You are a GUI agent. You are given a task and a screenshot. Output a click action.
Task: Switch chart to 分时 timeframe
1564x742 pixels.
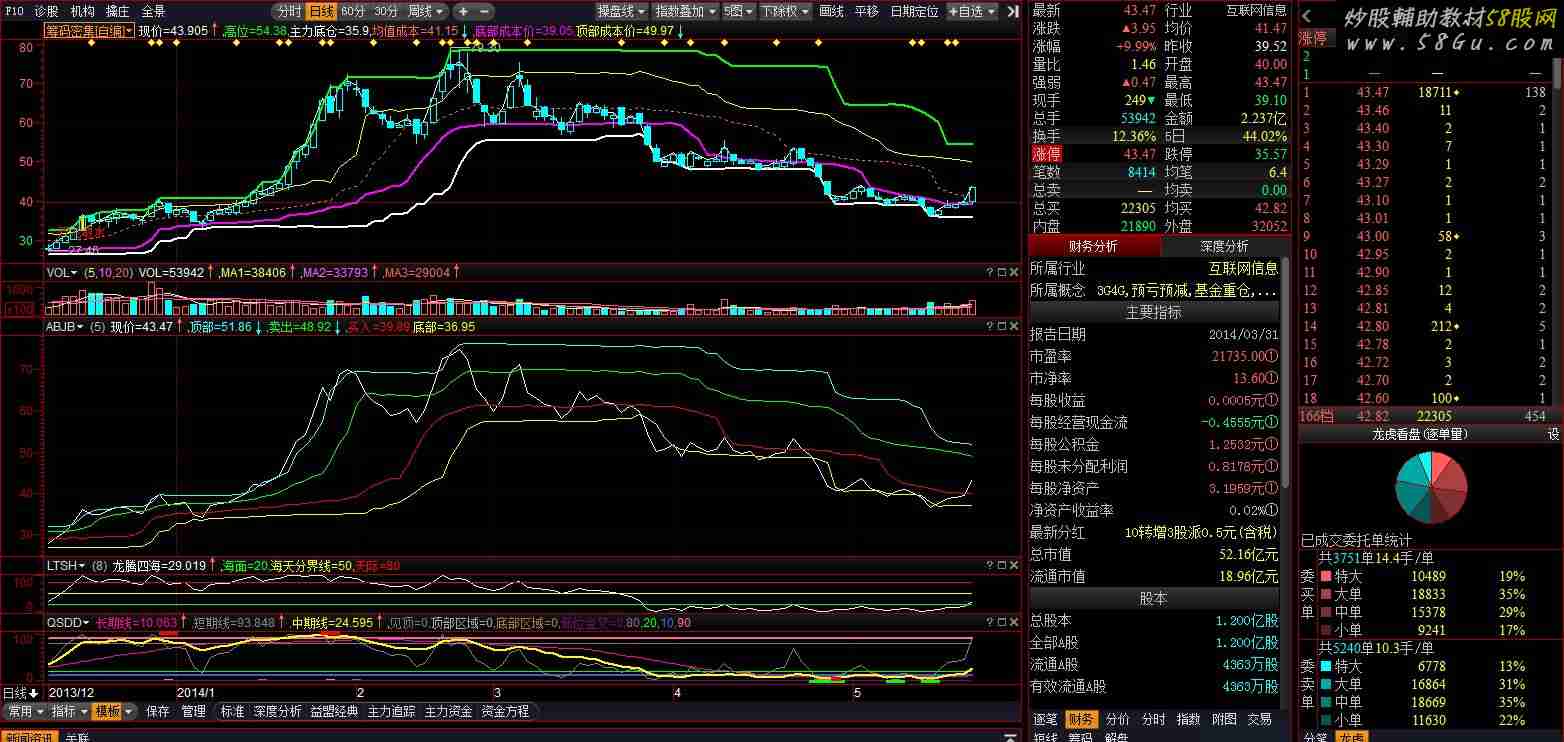(288, 11)
